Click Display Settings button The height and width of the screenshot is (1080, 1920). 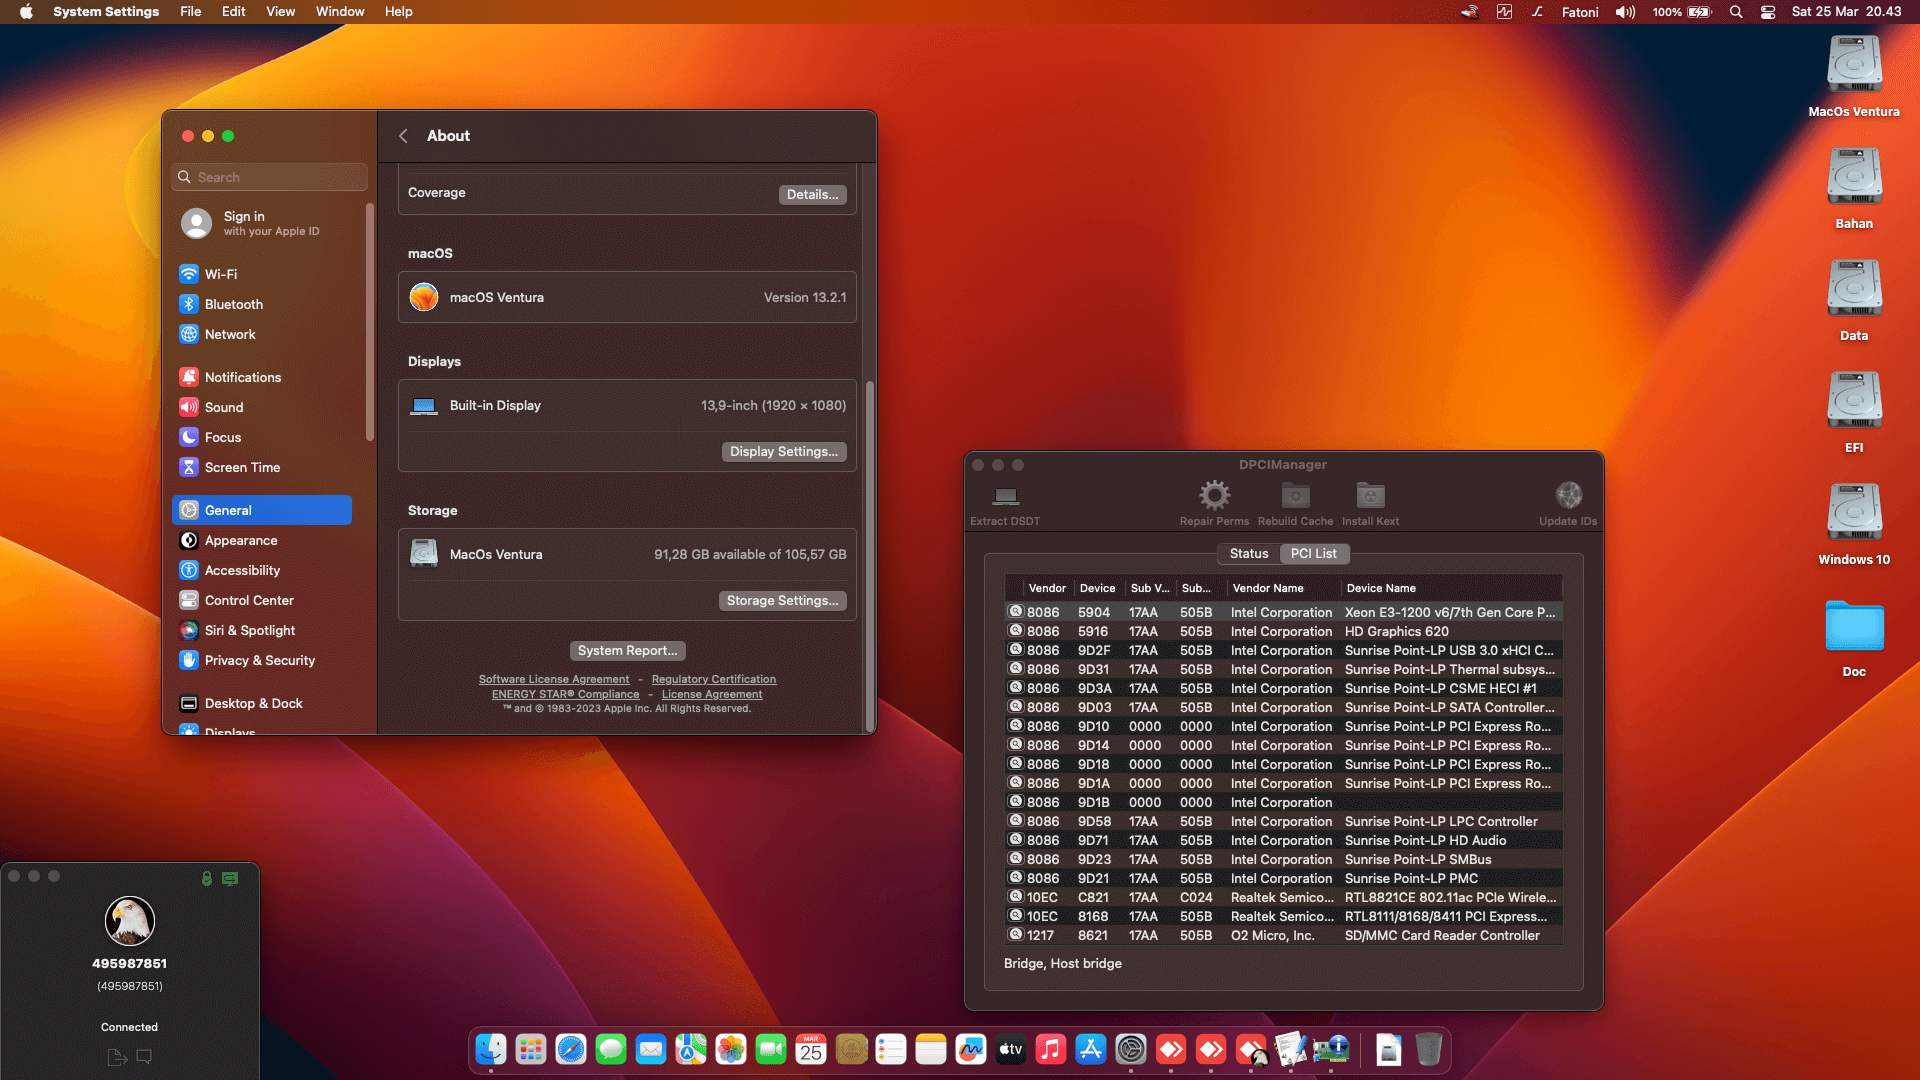coord(784,452)
